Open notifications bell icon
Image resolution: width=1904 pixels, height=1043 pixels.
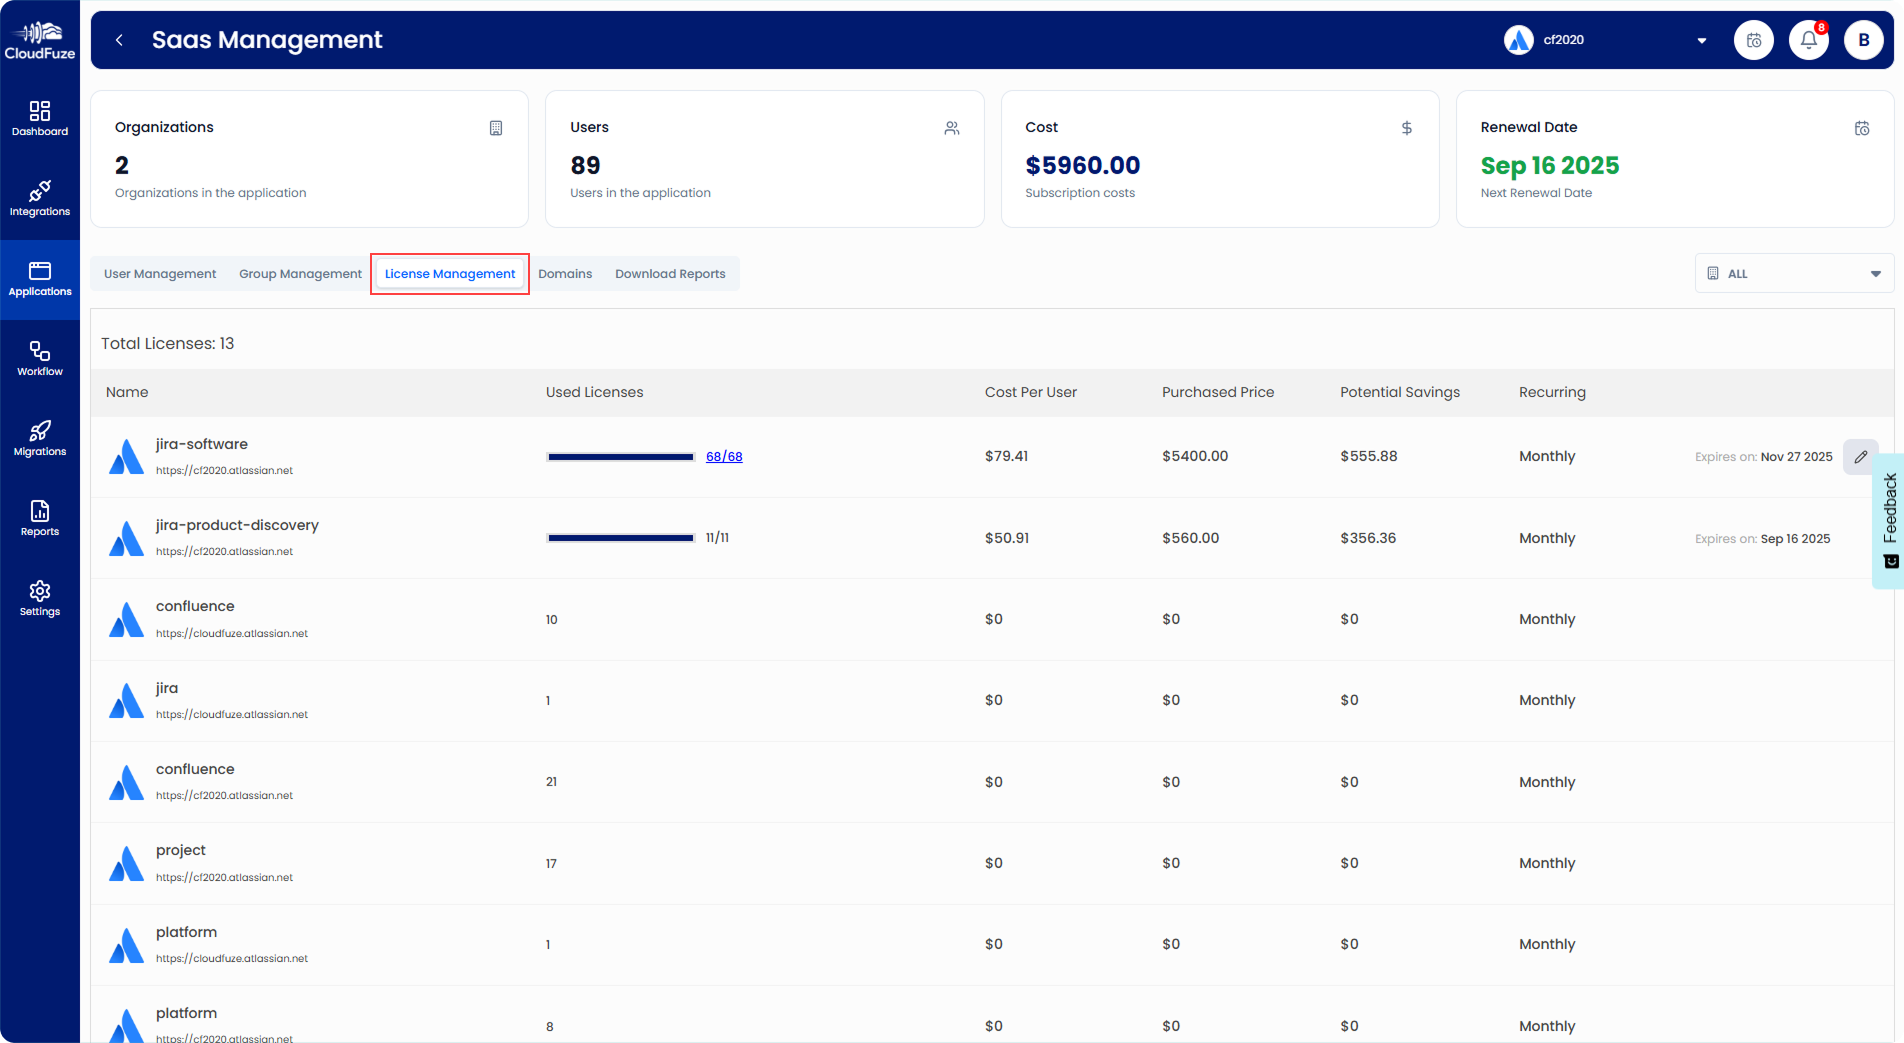(1809, 40)
